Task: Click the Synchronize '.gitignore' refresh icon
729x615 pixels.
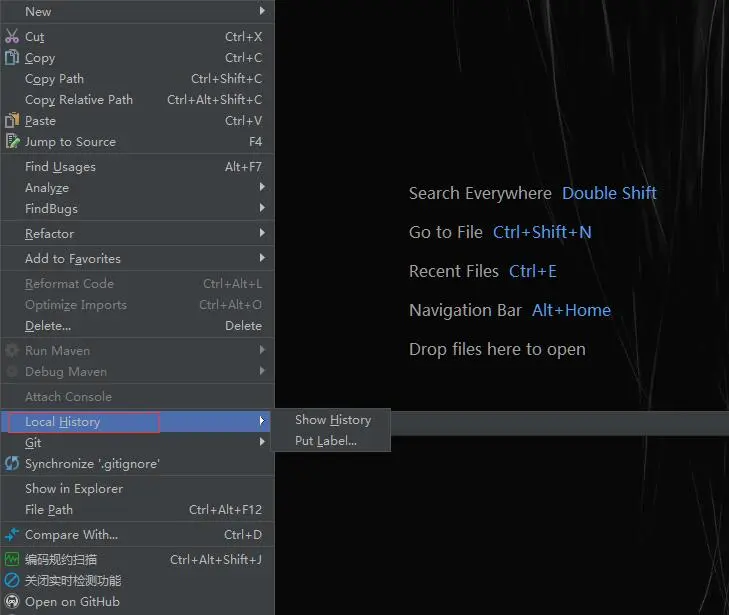Action: pos(12,464)
